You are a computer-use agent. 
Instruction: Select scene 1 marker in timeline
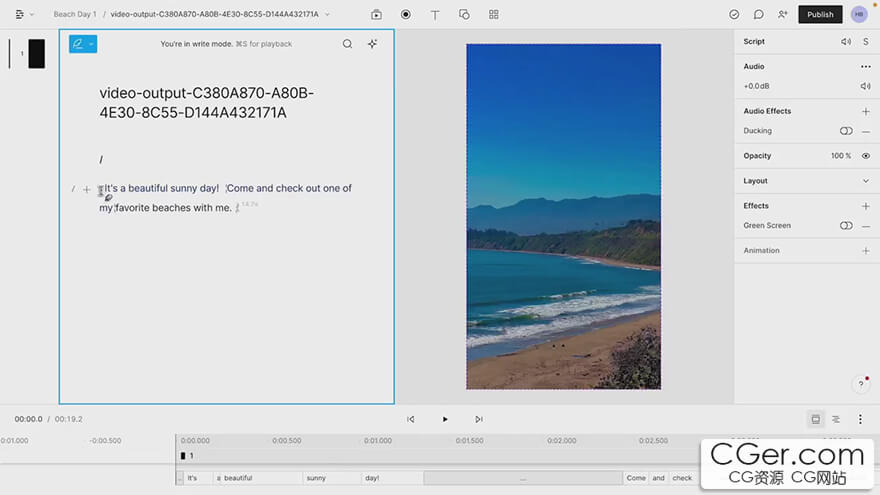tap(187, 456)
